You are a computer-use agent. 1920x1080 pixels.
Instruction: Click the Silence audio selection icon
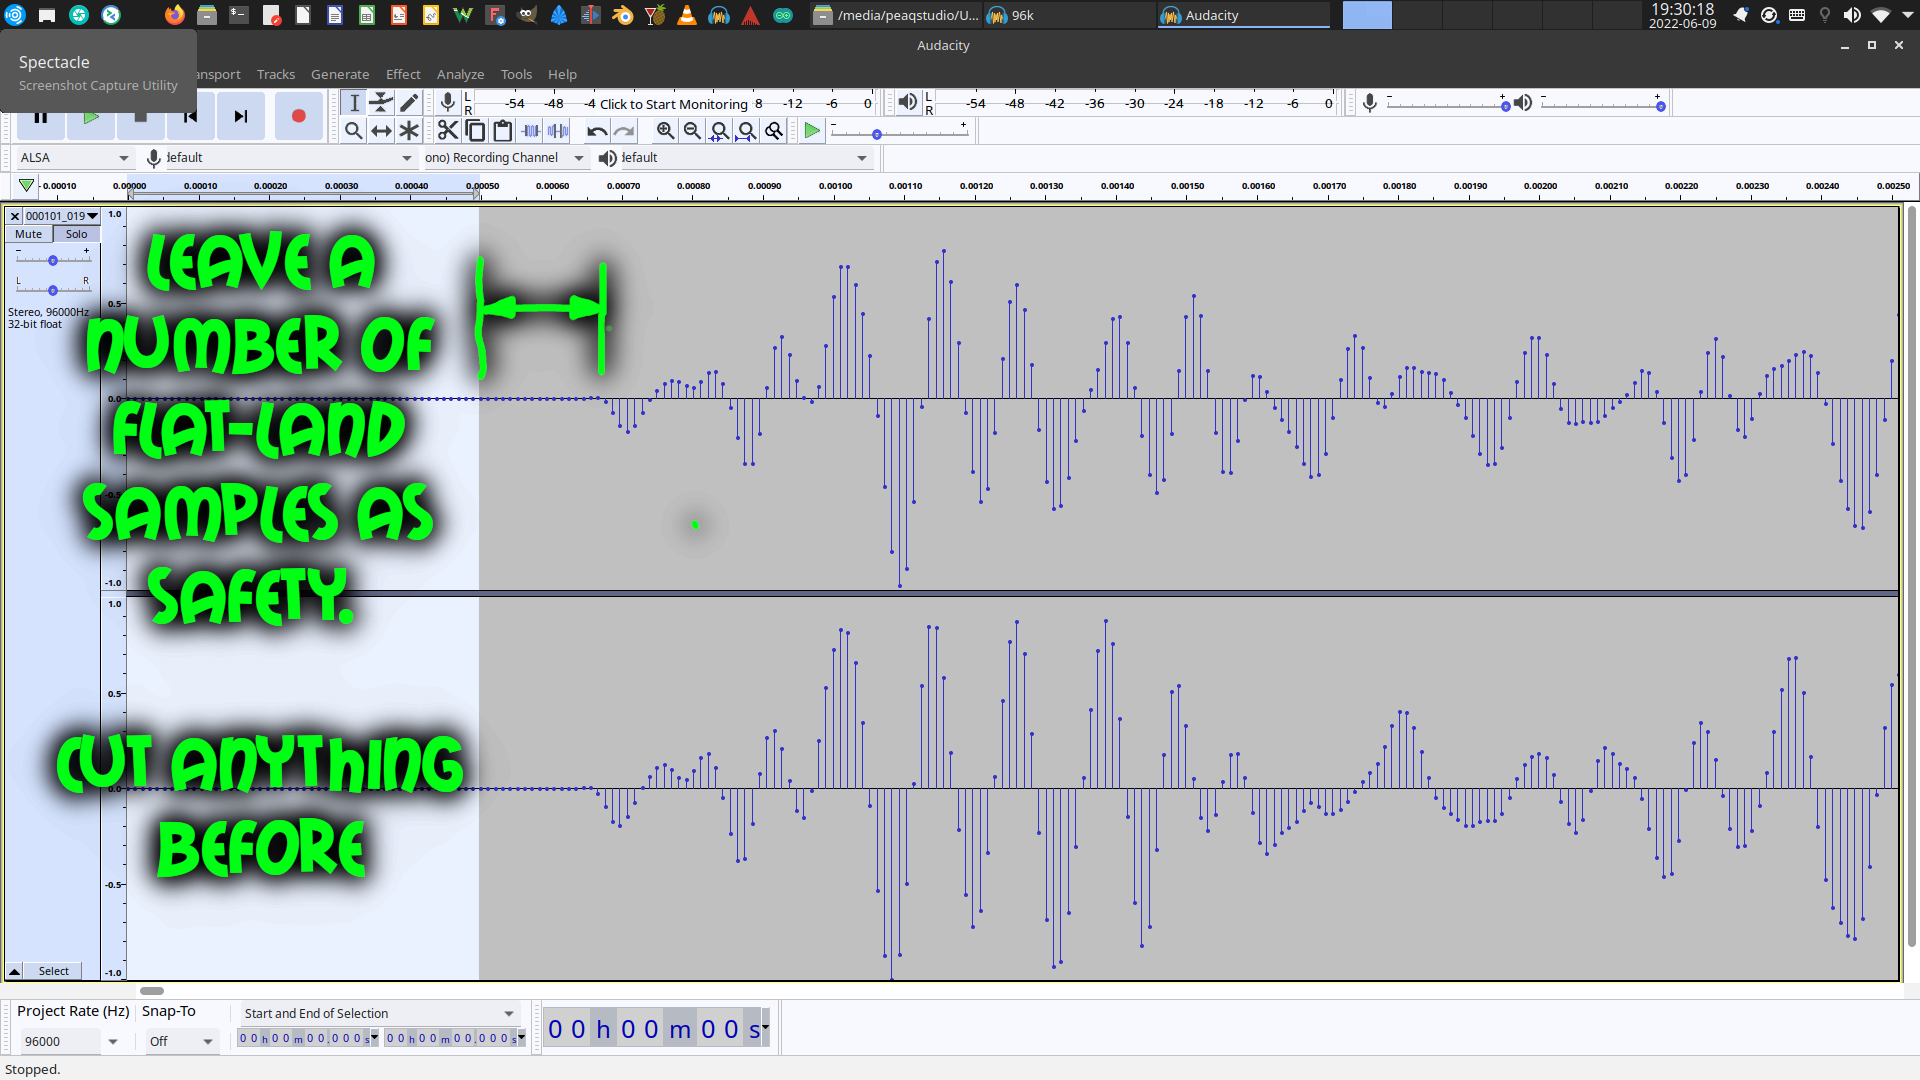coord(558,131)
